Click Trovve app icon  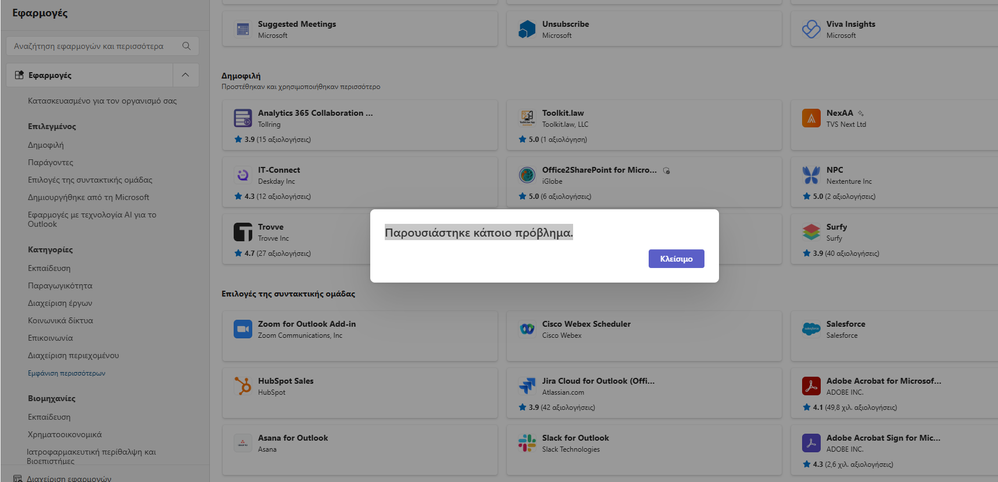pos(242,232)
